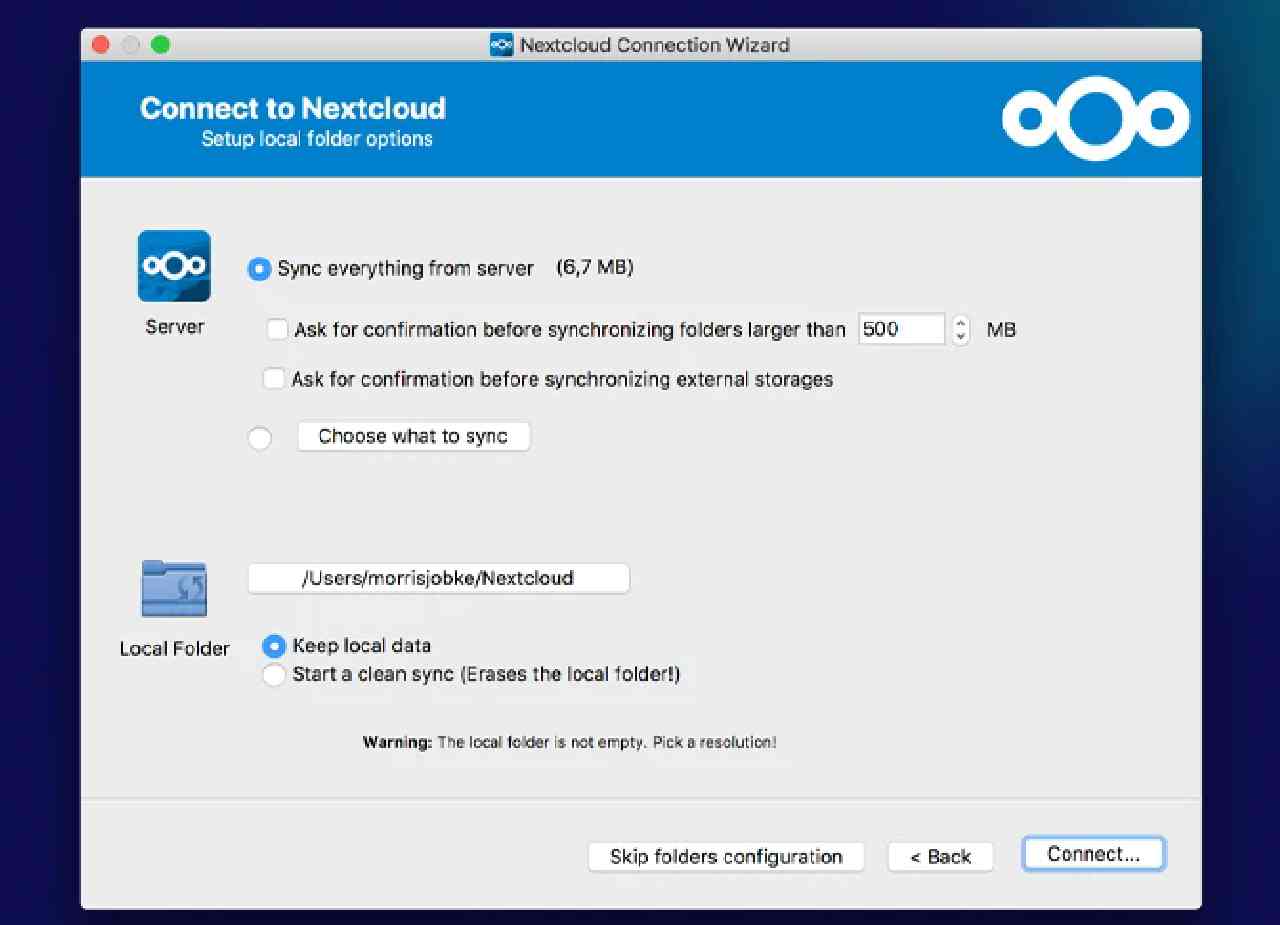Image resolution: width=1280 pixels, height=925 pixels.
Task: Click the stepper arrows beside the MB field
Action: coord(961,330)
